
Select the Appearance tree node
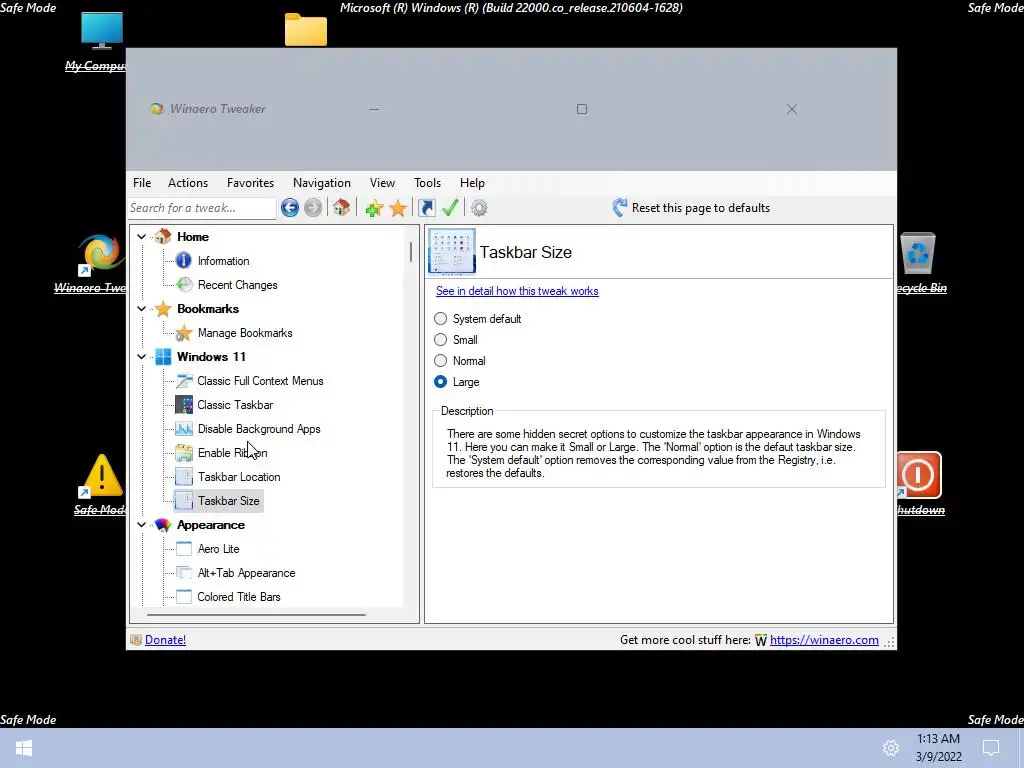210,525
